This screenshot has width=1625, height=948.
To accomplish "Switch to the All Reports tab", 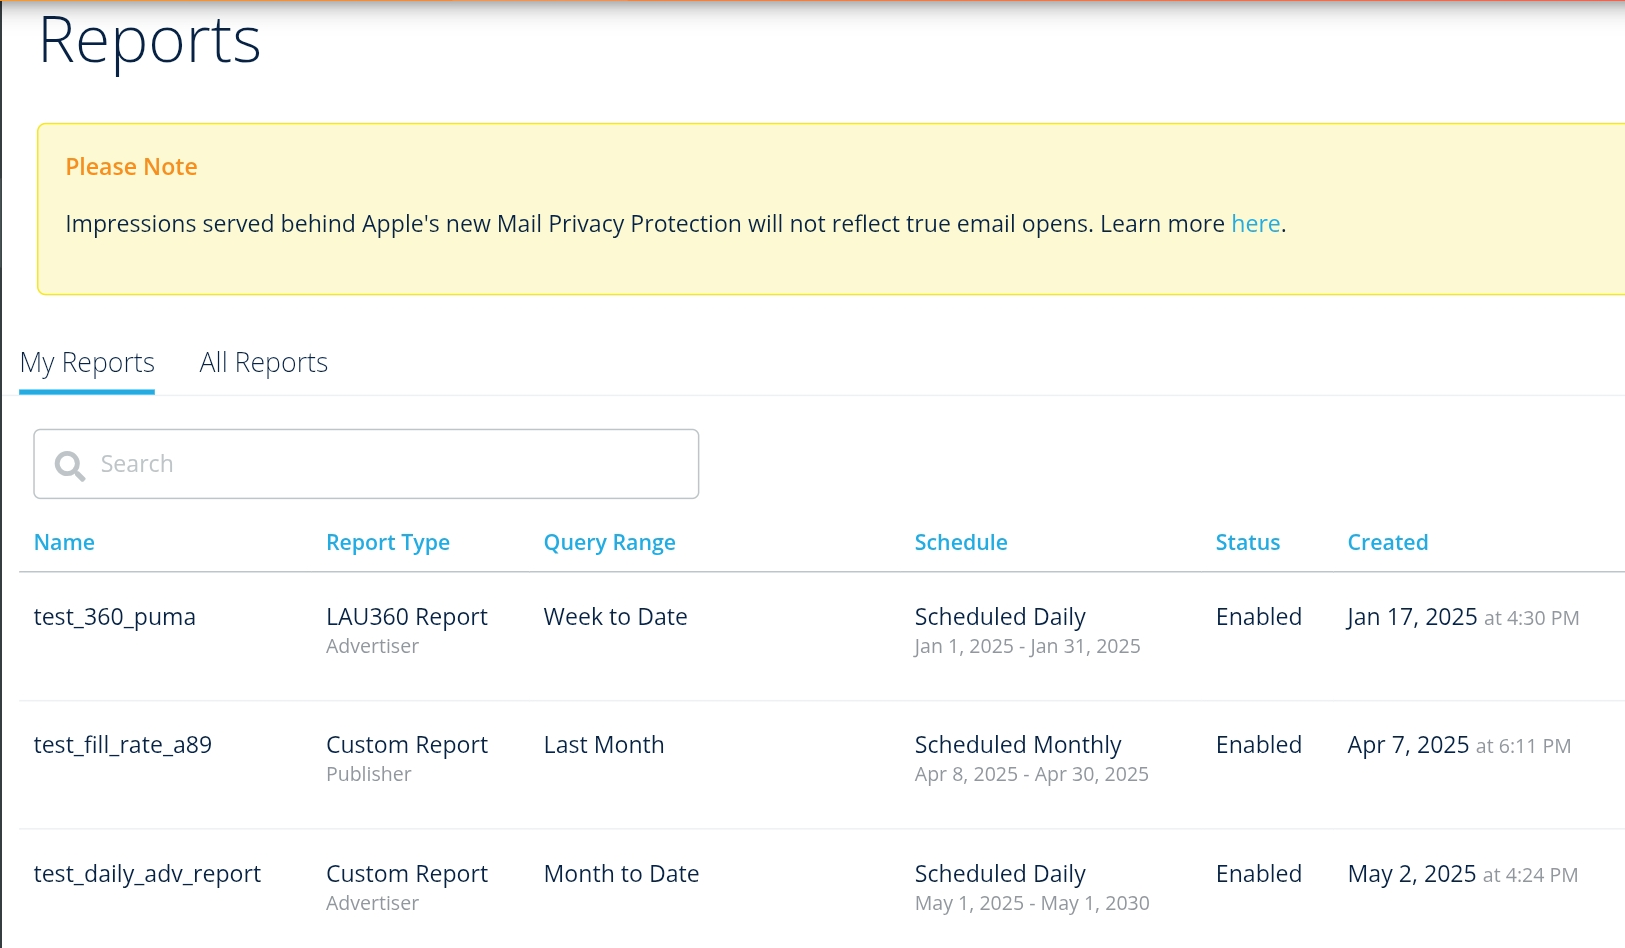I will point(263,363).
